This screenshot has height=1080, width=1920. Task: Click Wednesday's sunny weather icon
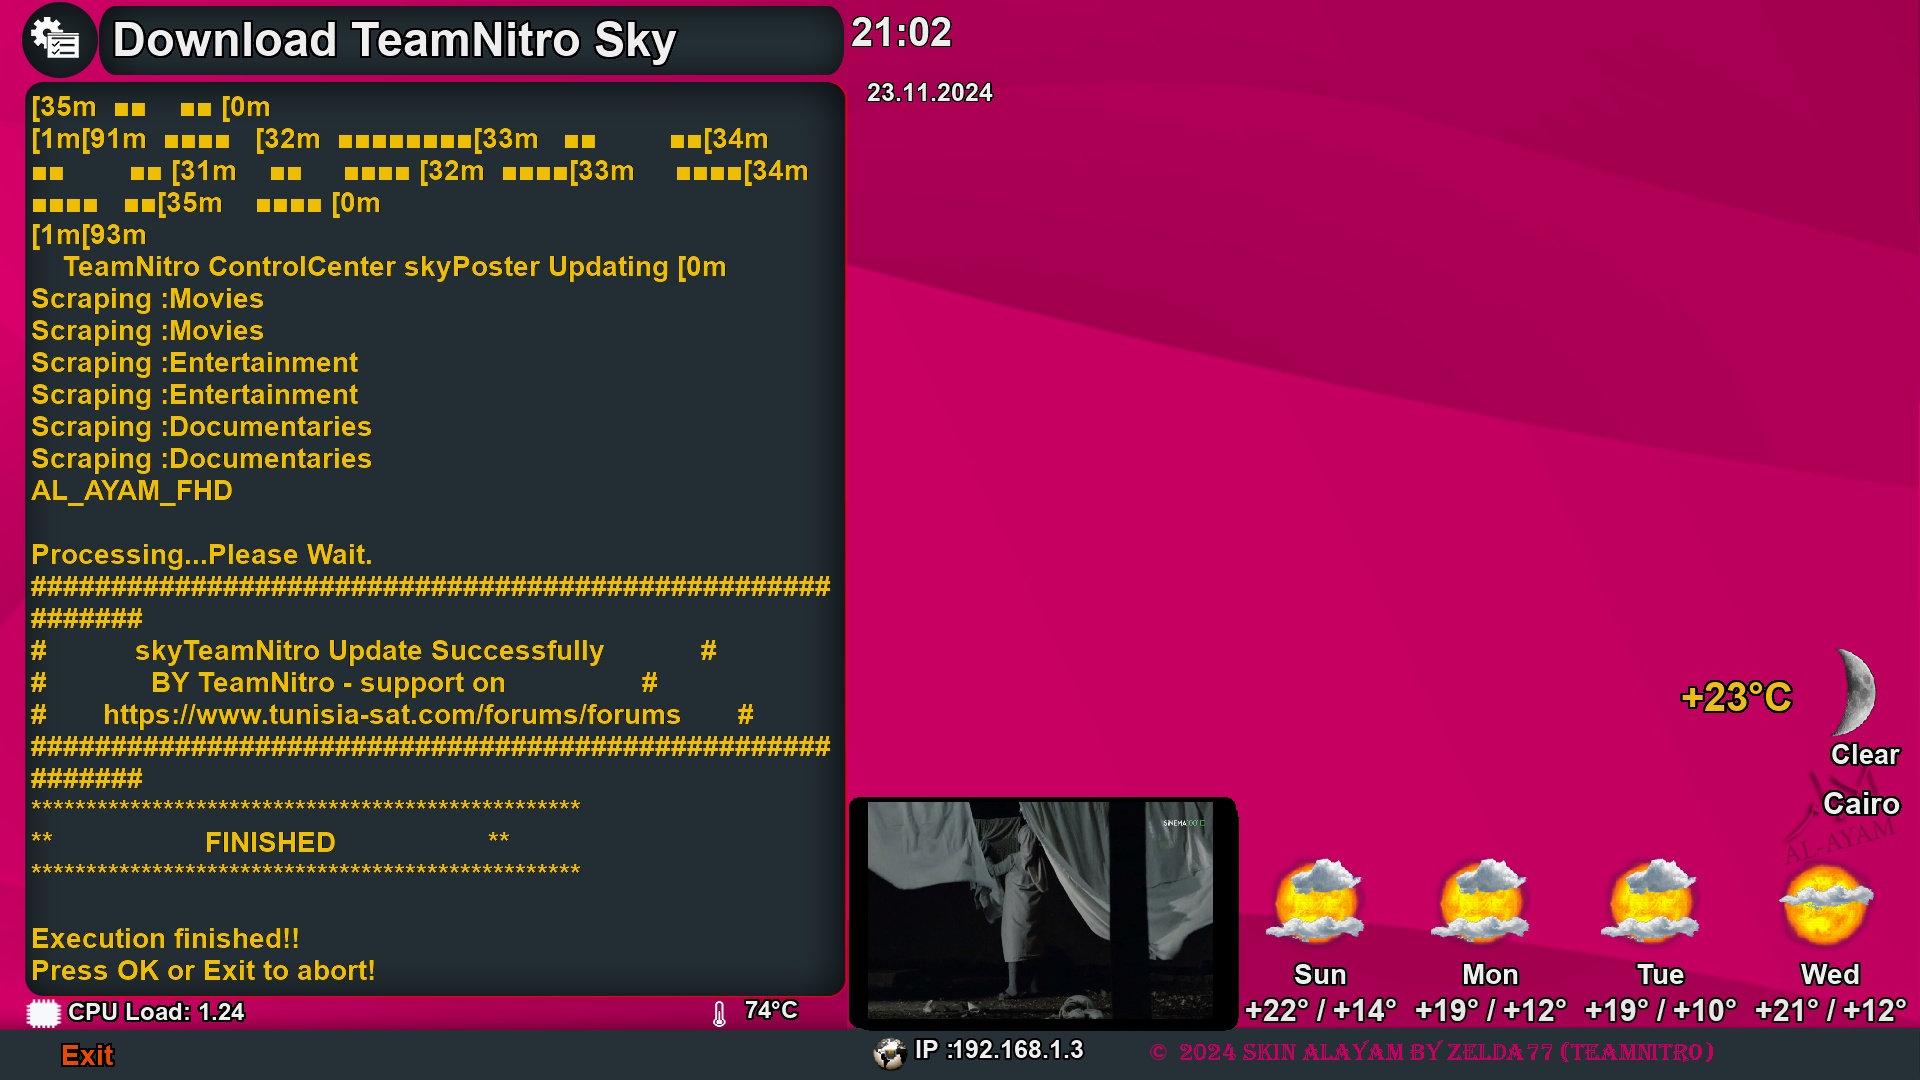coord(1826,905)
